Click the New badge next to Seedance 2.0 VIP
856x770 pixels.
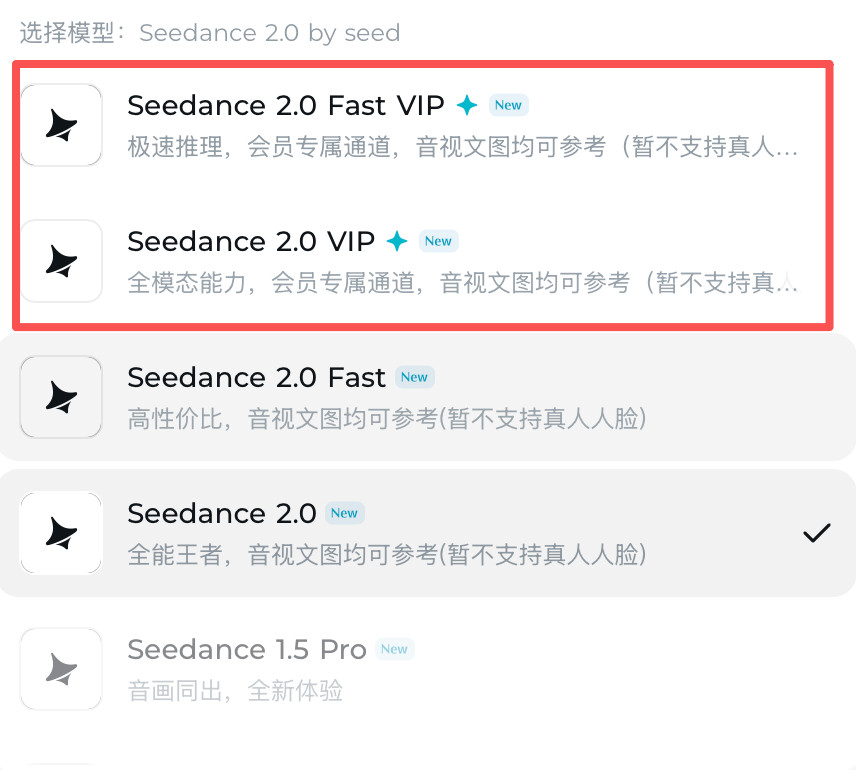coord(438,240)
